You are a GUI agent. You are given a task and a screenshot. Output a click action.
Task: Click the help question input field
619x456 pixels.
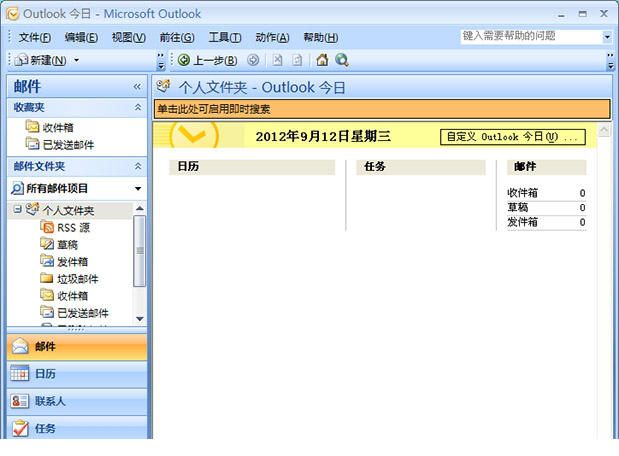point(531,36)
